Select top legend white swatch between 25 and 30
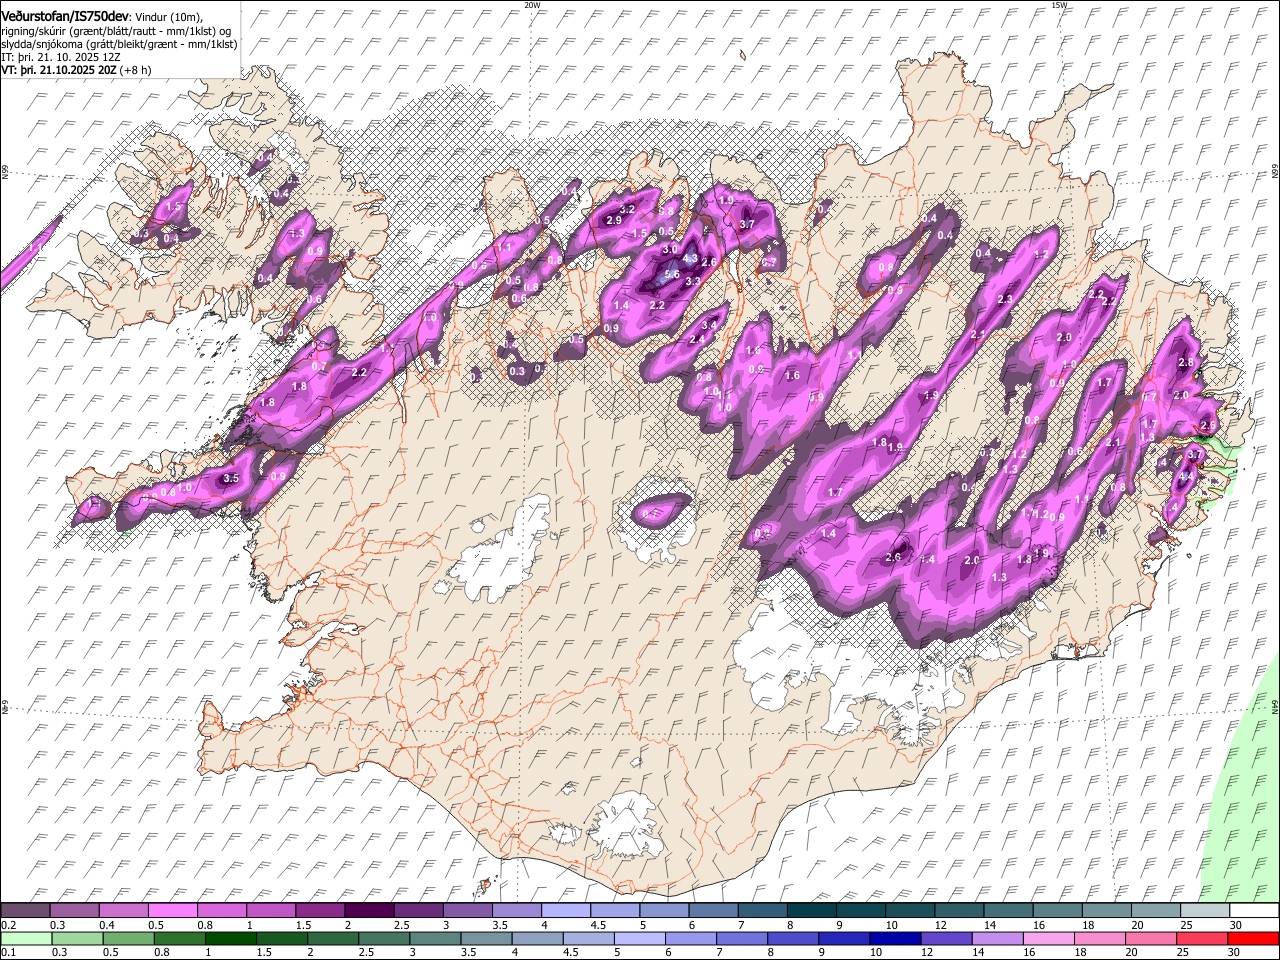 [1206, 910]
